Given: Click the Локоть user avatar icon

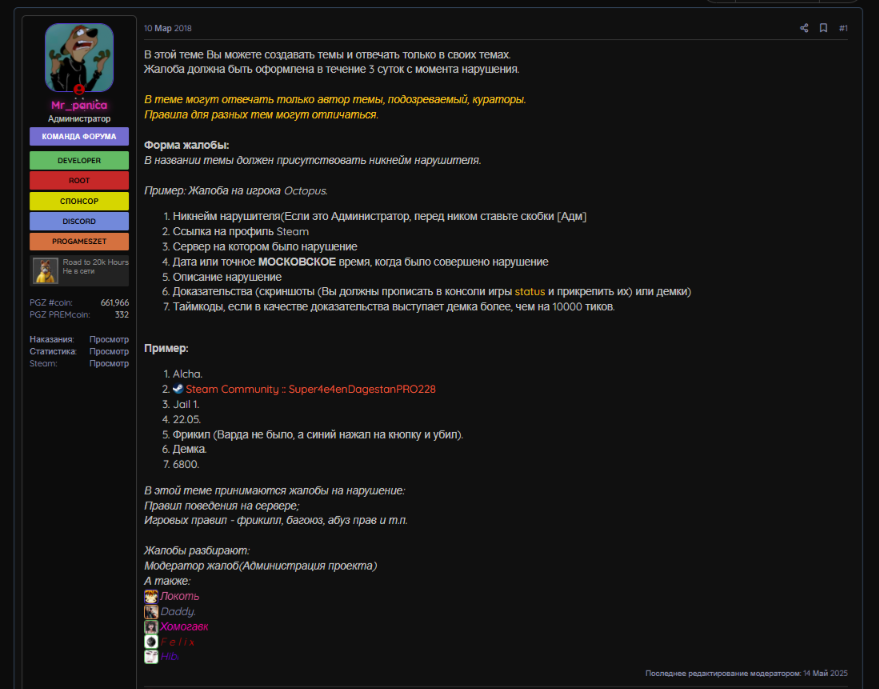Looking at the screenshot, I should click(x=151, y=596).
